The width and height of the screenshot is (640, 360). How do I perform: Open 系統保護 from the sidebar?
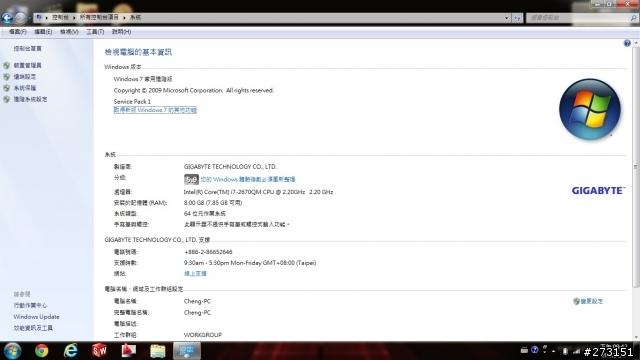(24, 88)
